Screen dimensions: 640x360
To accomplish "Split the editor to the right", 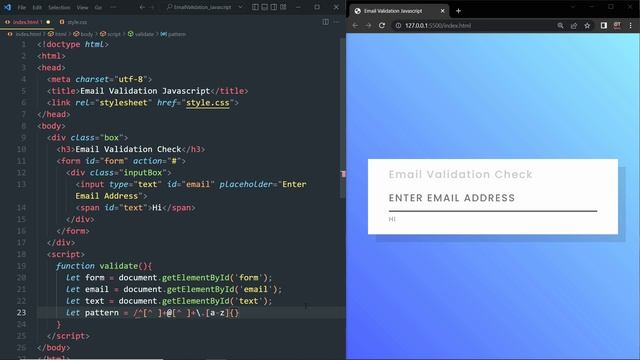I will click(x=325, y=22).
